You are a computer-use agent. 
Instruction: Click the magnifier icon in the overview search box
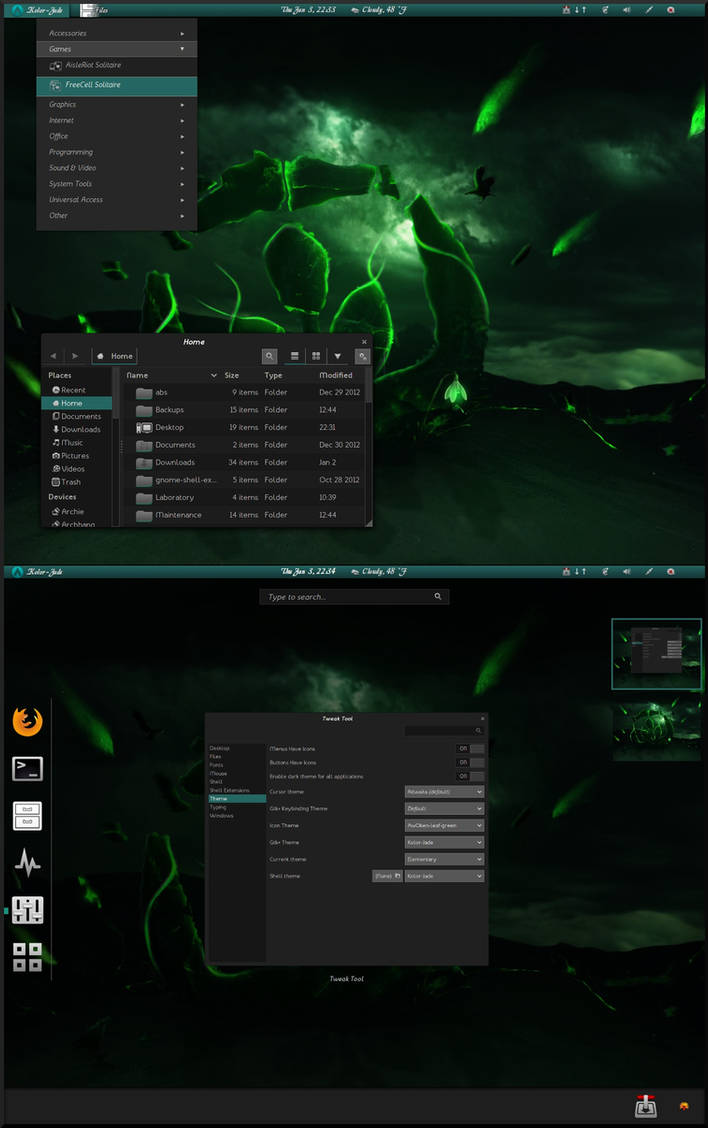tap(437, 596)
